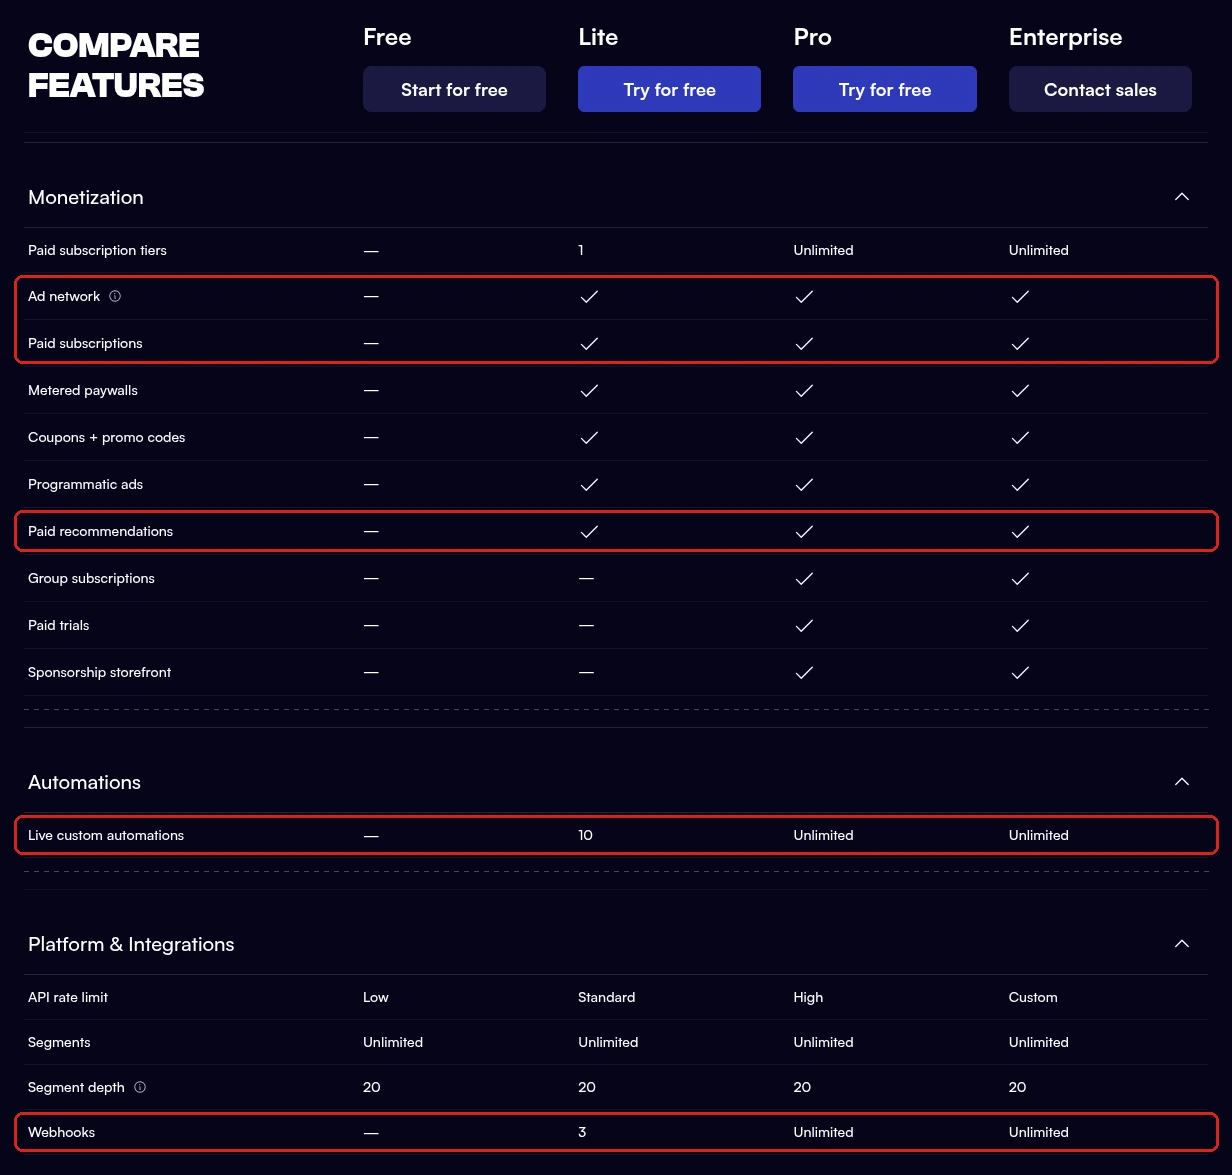This screenshot has height=1175, width=1232.
Task: Click the Lite value 10 for automations
Action: (585, 835)
